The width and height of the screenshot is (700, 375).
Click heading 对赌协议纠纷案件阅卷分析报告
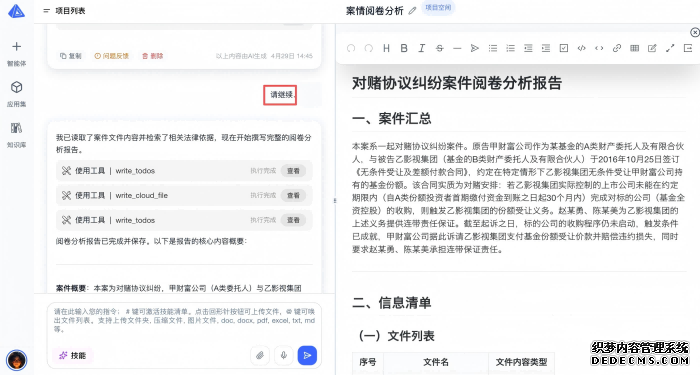pos(457,83)
